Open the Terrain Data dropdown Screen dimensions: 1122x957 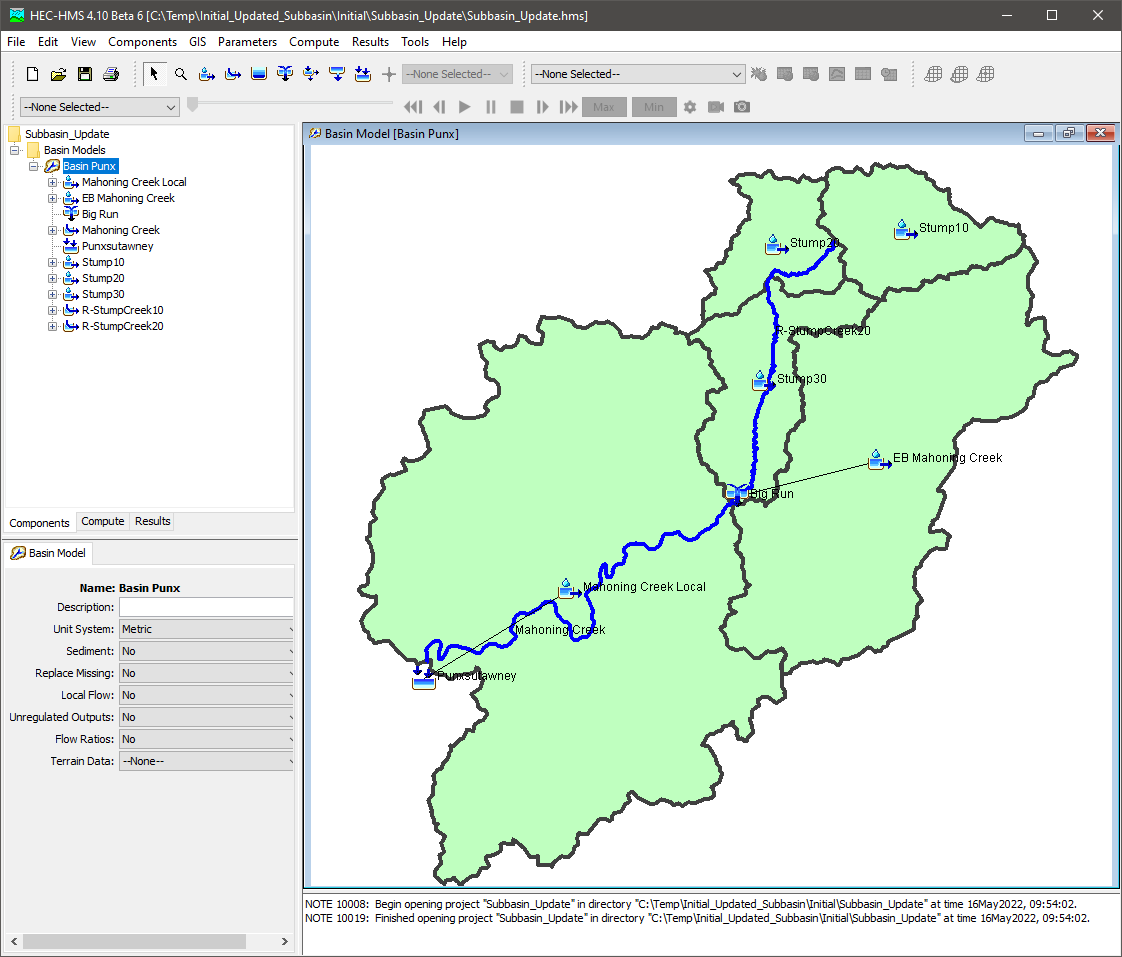coord(206,762)
